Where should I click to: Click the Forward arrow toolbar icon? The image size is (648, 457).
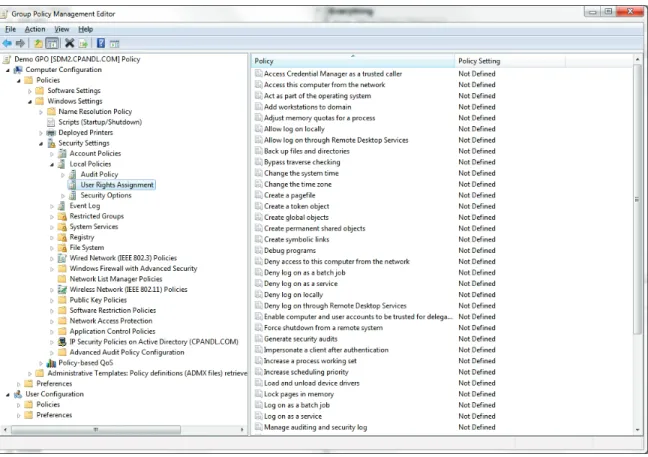pyautogui.click(x=20, y=43)
